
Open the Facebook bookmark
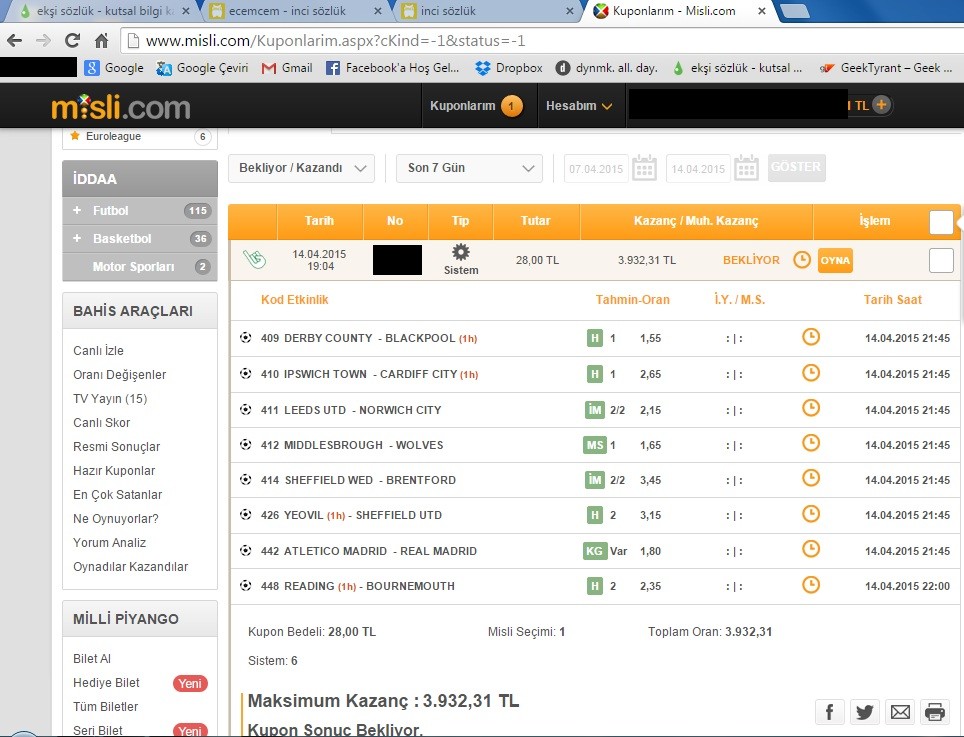tap(393, 68)
